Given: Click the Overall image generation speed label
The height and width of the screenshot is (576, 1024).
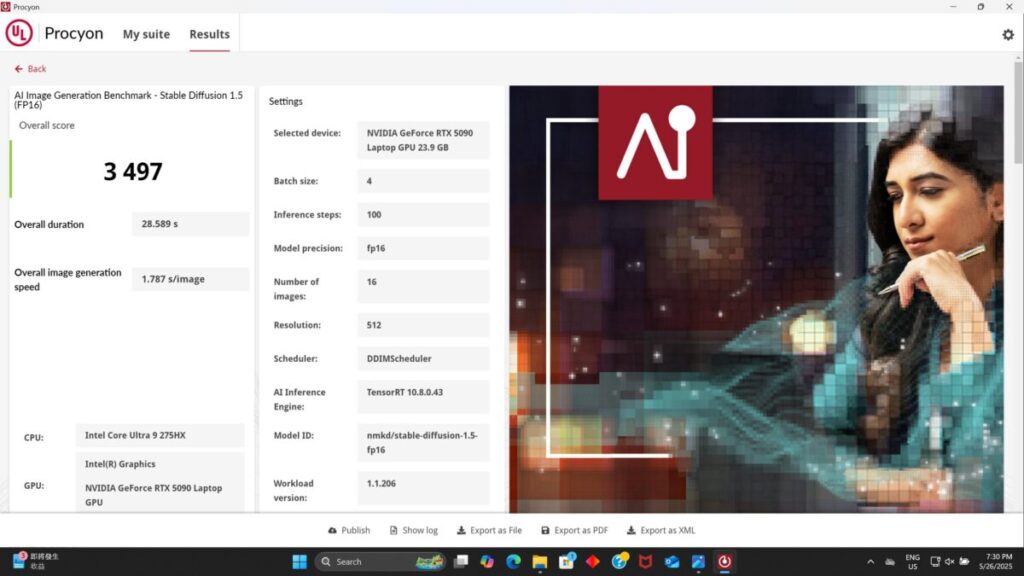Looking at the screenshot, I should pos(68,280).
